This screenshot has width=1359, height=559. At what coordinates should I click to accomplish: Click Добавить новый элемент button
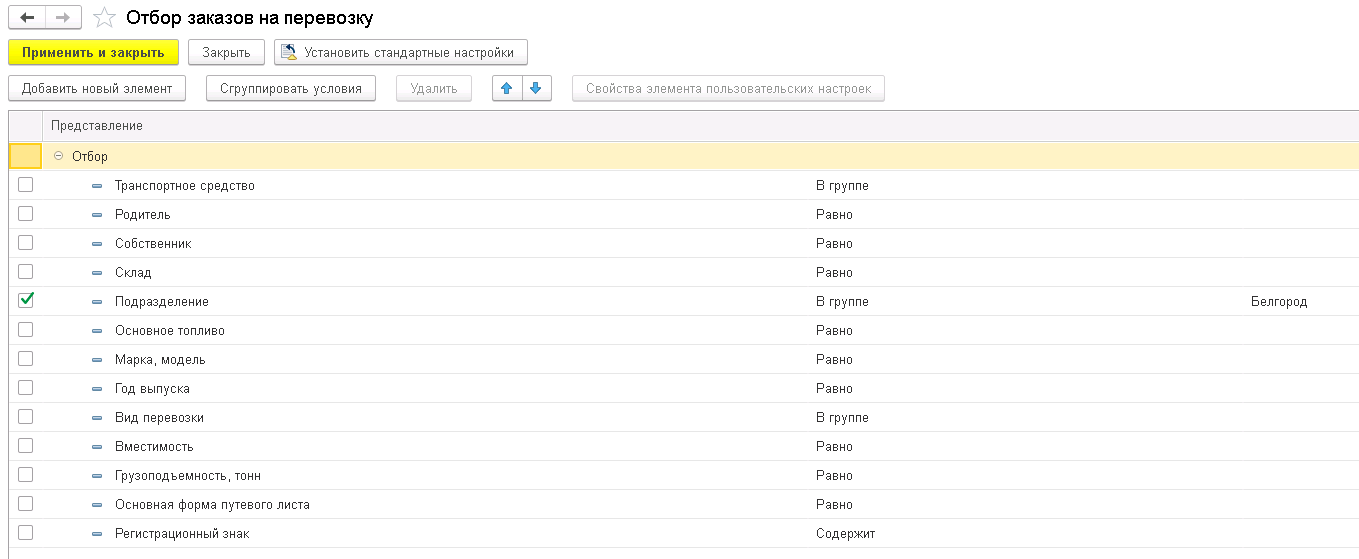[x=97, y=88]
